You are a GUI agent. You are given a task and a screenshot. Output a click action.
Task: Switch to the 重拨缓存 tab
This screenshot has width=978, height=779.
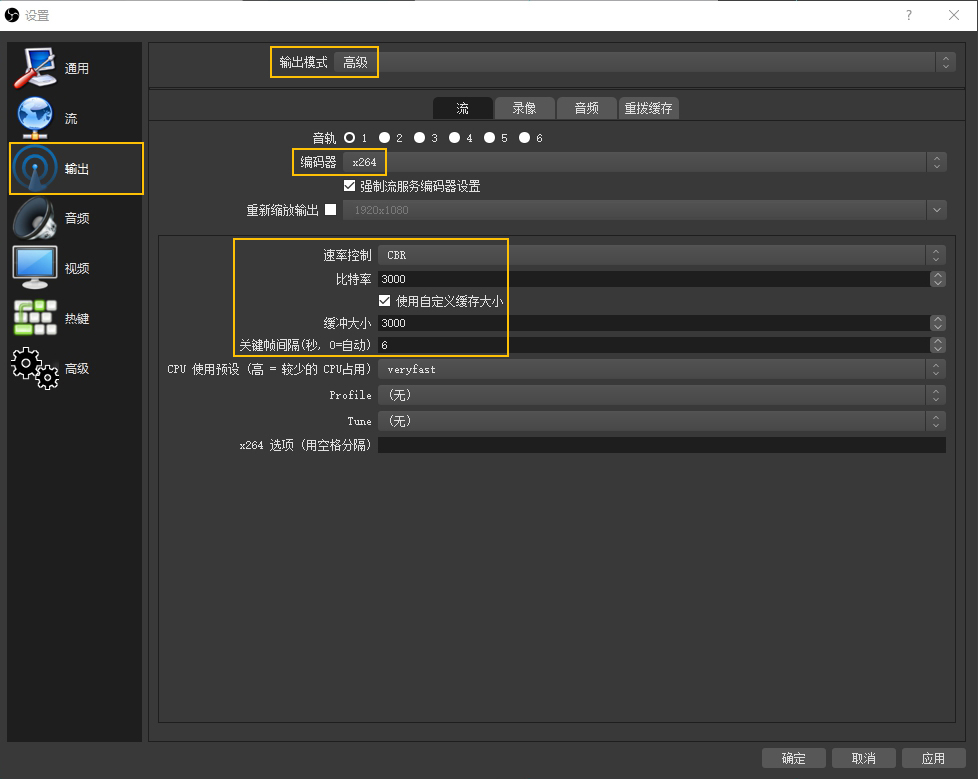tap(649, 109)
